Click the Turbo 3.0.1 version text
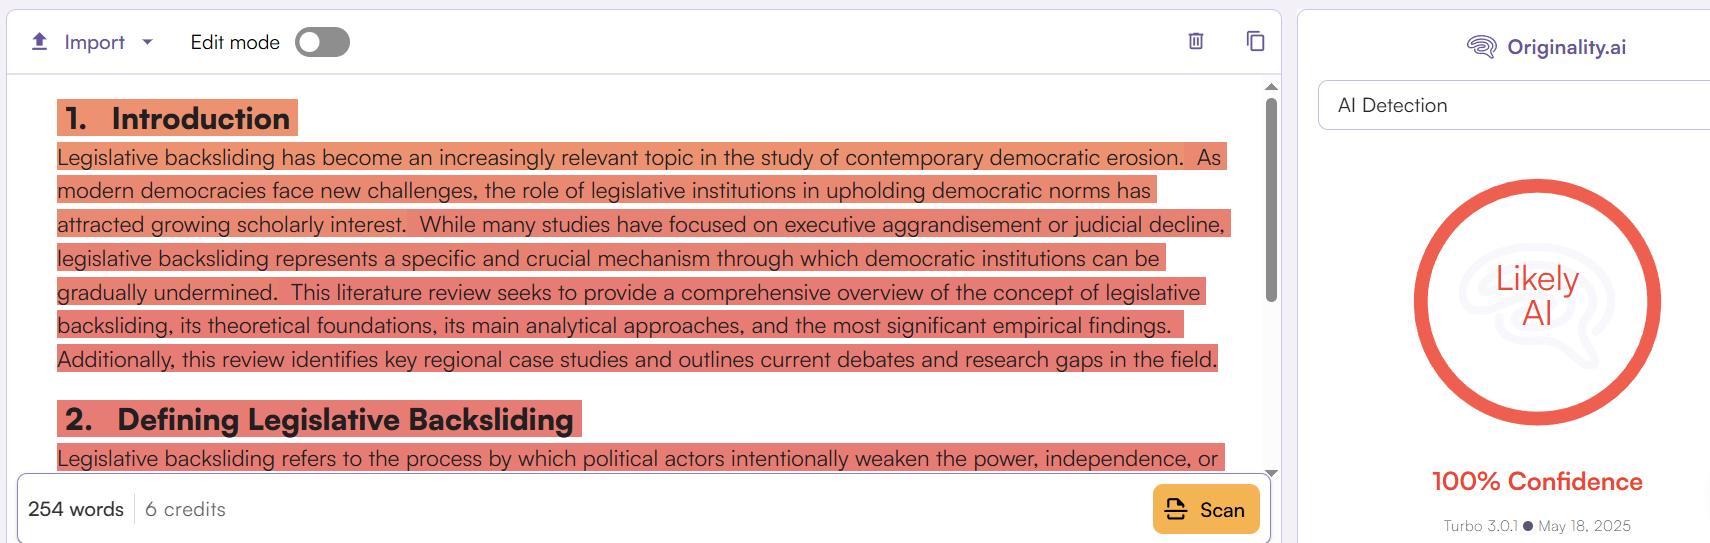 (x=1480, y=526)
